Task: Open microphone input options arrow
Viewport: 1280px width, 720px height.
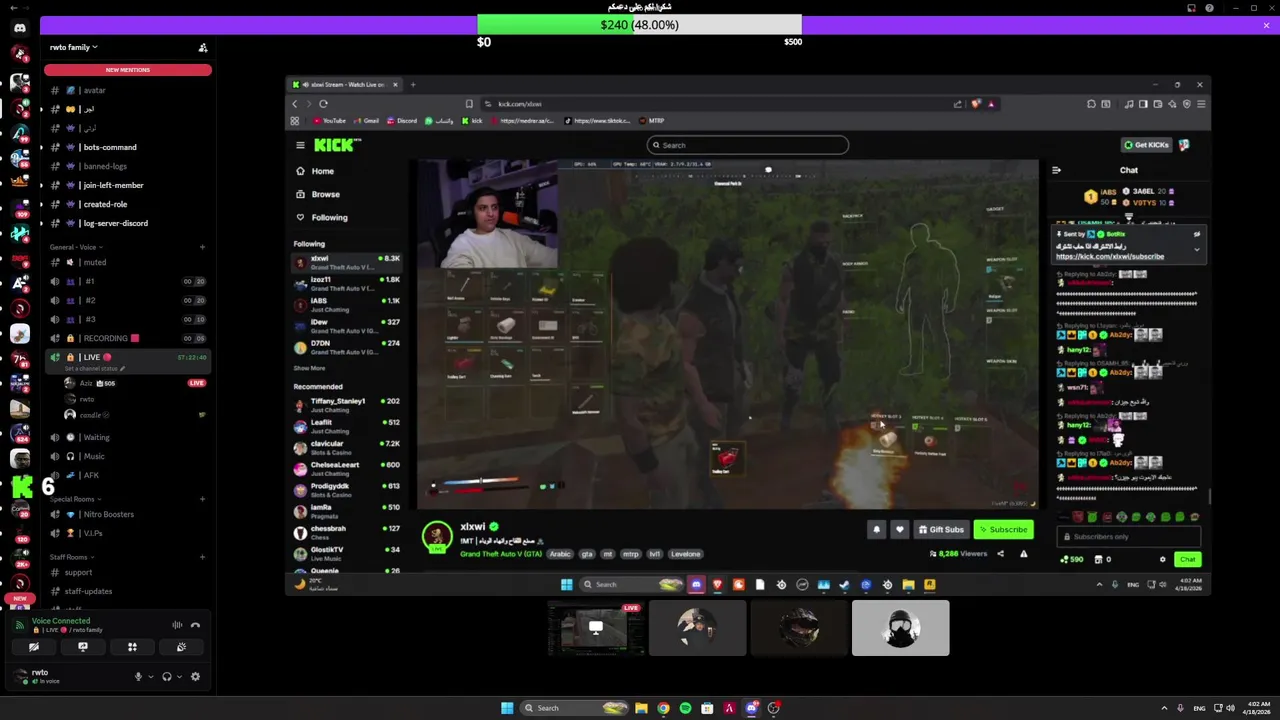Action: tap(150, 677)
